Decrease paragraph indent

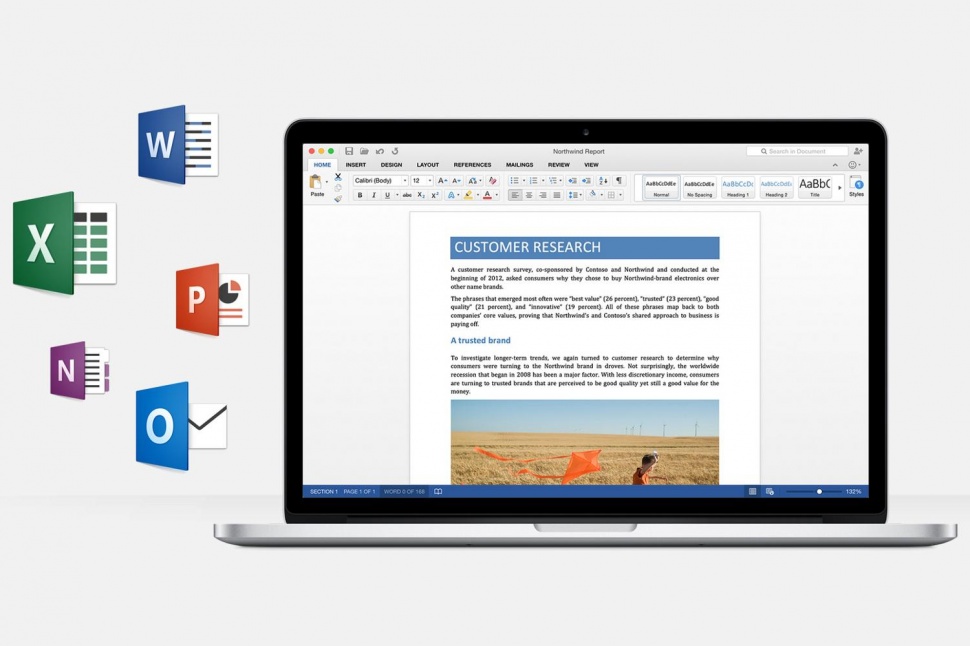point(572,181)
